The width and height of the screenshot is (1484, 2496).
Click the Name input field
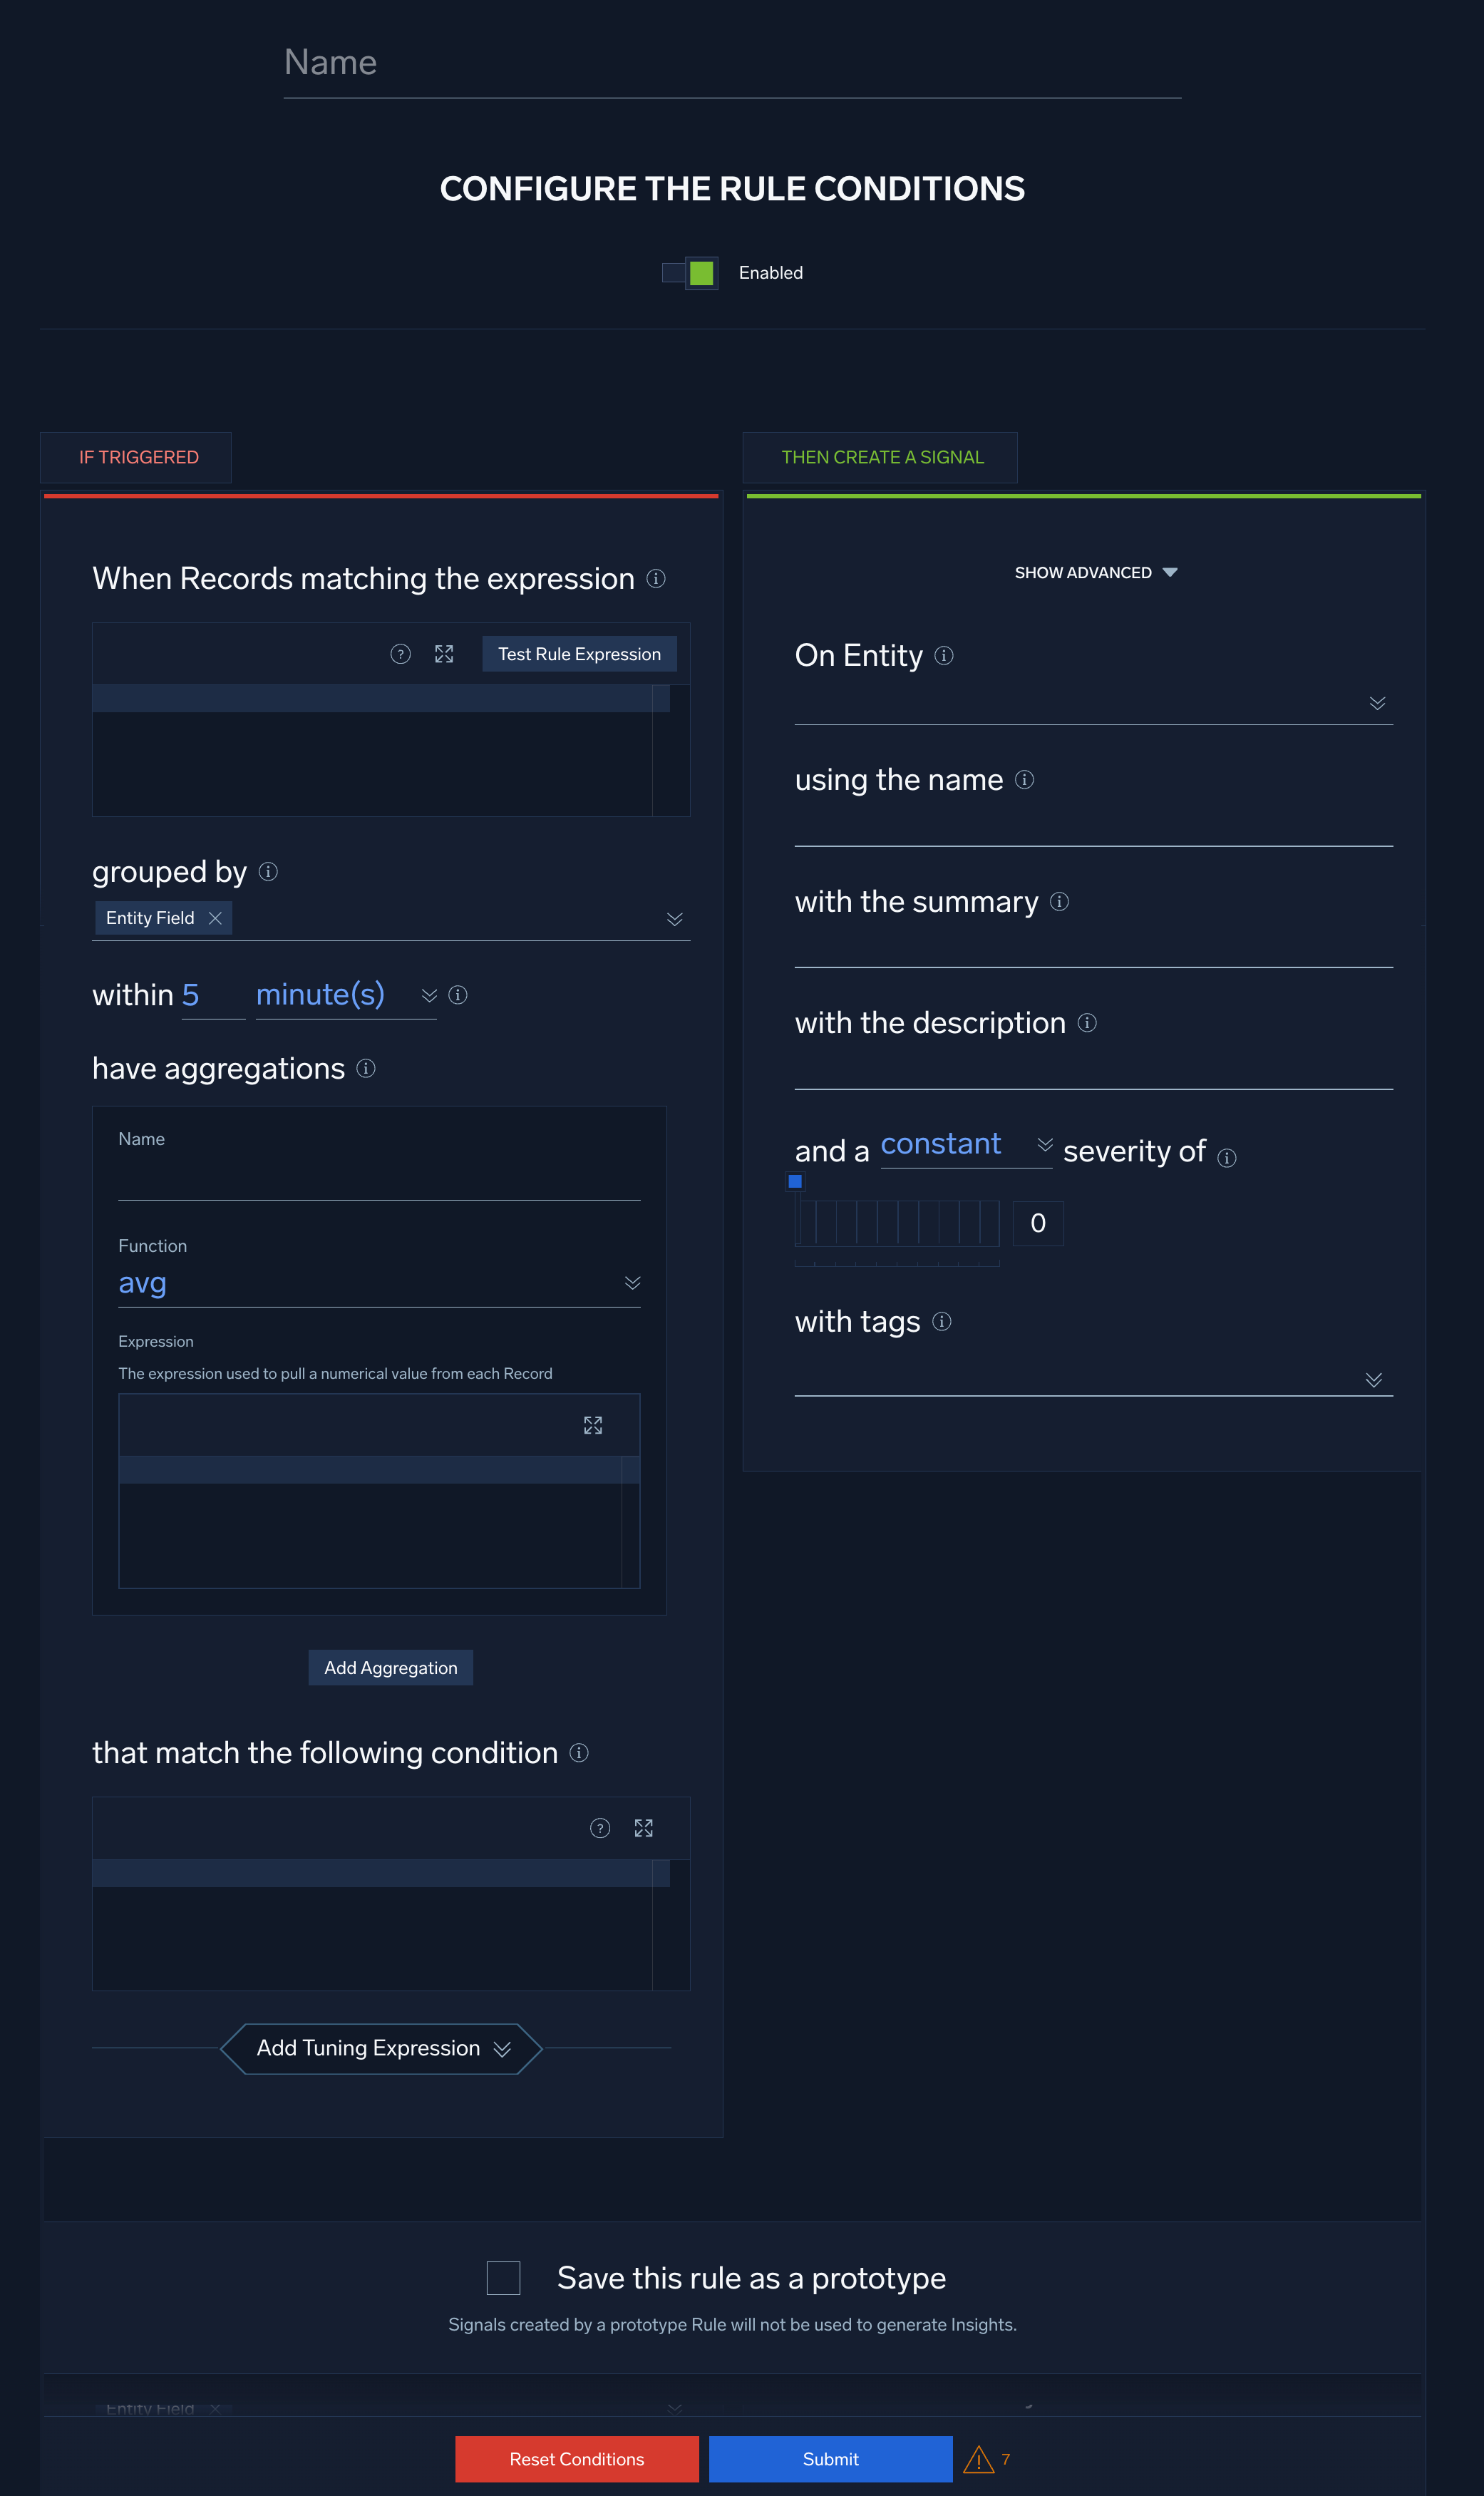[731, 62]
